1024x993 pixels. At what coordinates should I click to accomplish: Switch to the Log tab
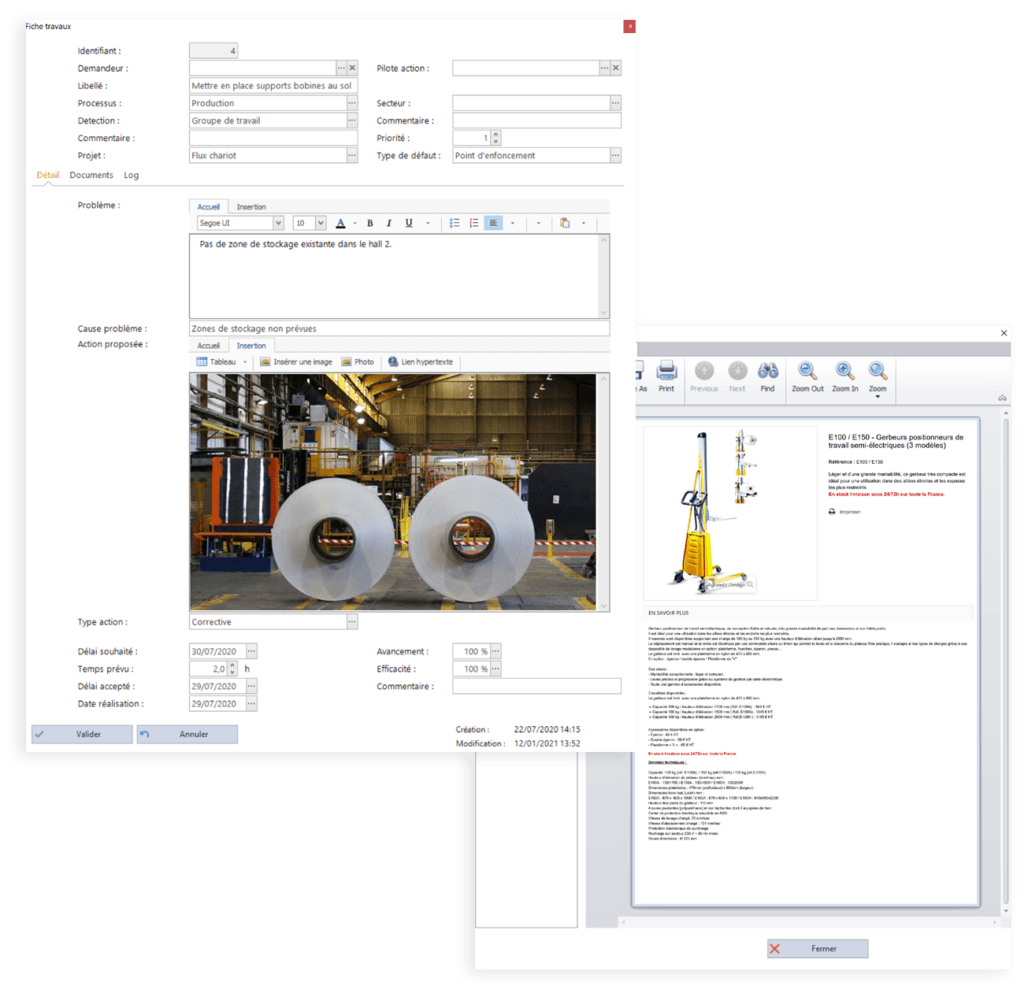pos(131,175)
